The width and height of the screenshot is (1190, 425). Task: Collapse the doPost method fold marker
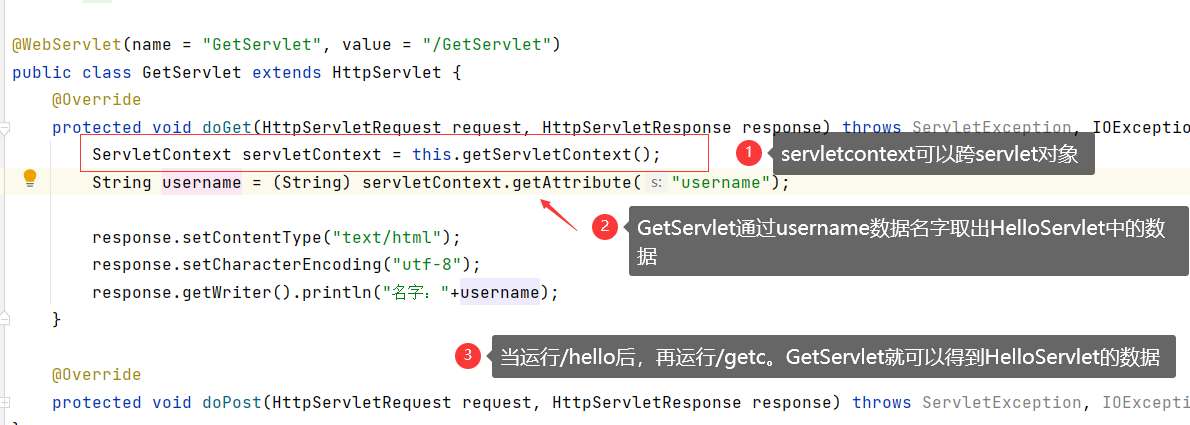click(x=5, y=402)
